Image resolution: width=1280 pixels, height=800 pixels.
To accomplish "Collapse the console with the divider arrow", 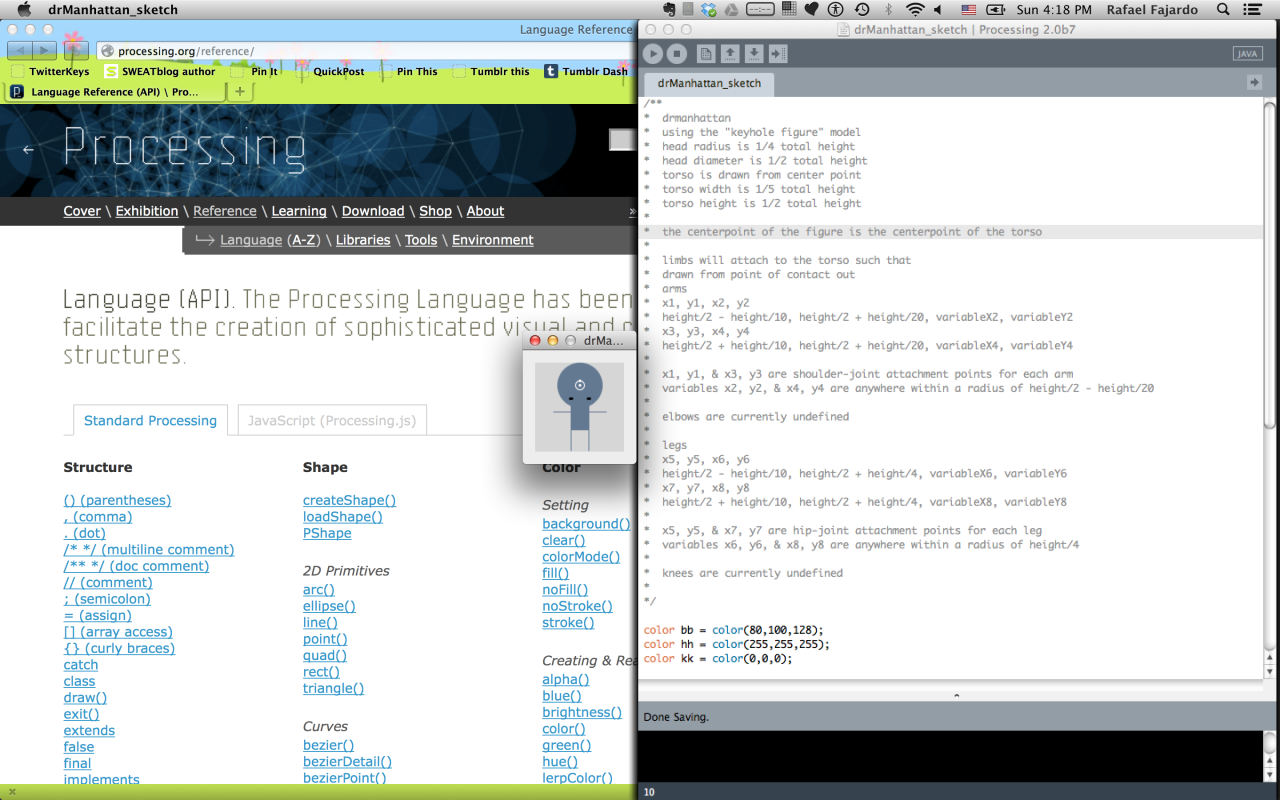I will pyautogui.click(x=956, y=694).
